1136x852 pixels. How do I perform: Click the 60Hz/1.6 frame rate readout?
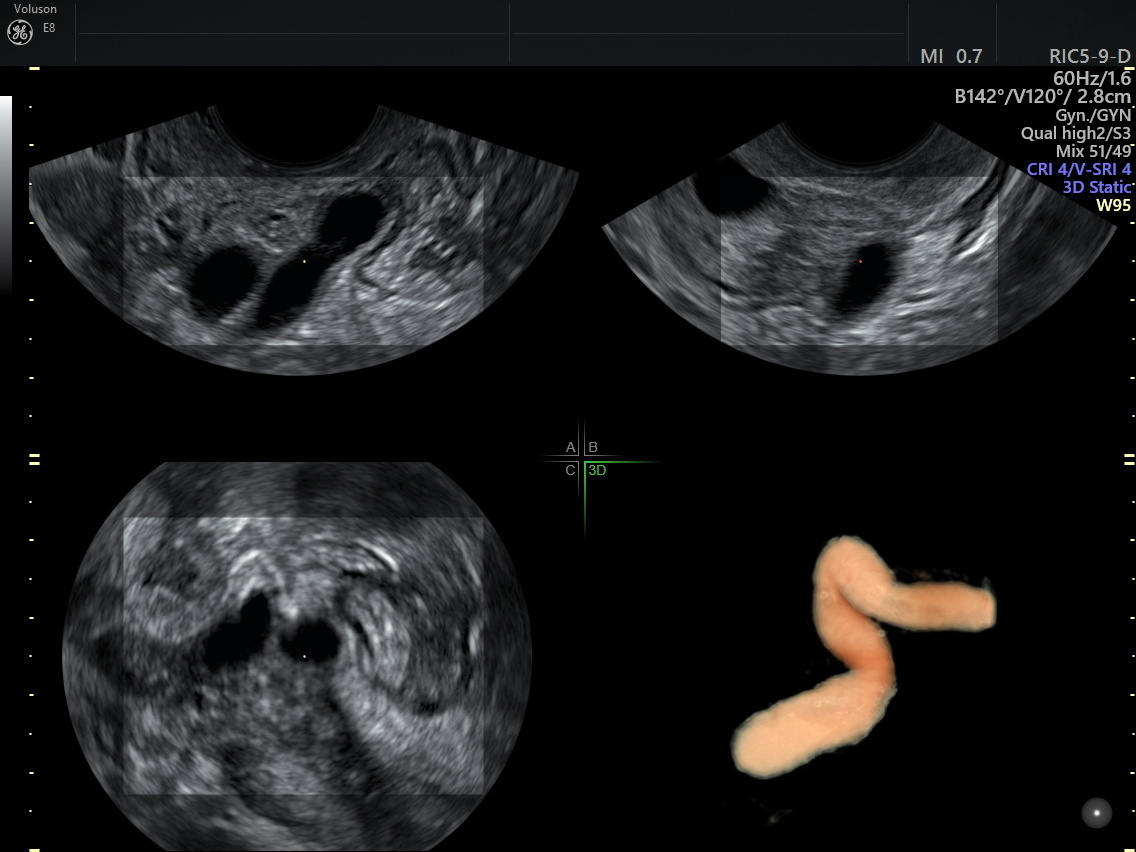(x=1092, y=77)
